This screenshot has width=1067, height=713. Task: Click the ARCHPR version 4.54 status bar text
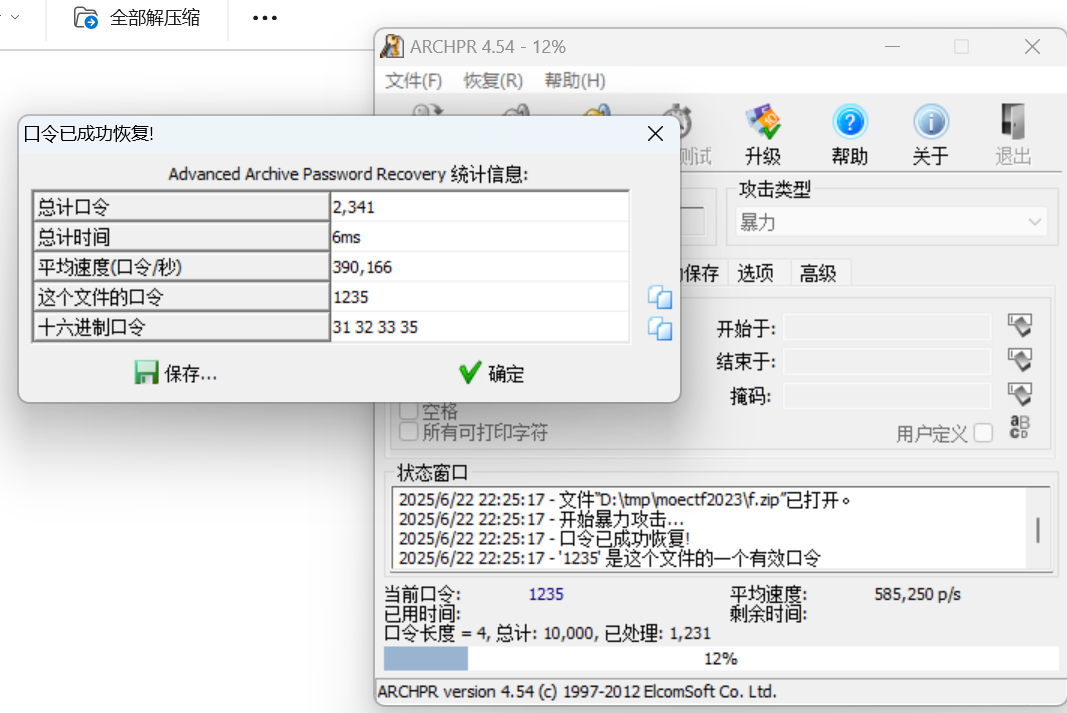click(577, 692)
